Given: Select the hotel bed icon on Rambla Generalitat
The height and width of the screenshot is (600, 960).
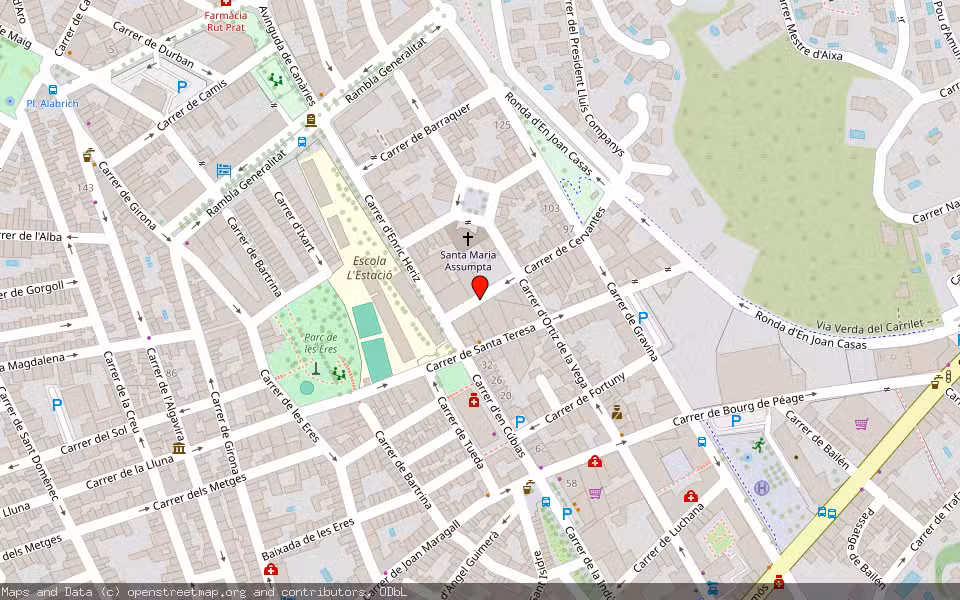Looking at the screenshot, I should click(223, 170).
